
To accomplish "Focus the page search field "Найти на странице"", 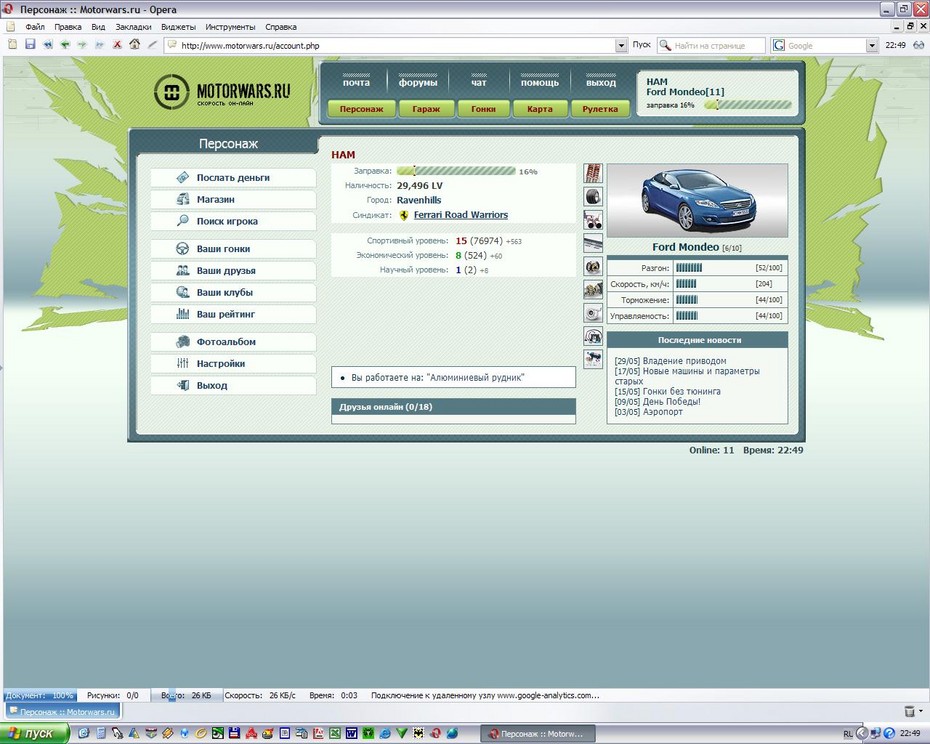I will tap(711, 45).
